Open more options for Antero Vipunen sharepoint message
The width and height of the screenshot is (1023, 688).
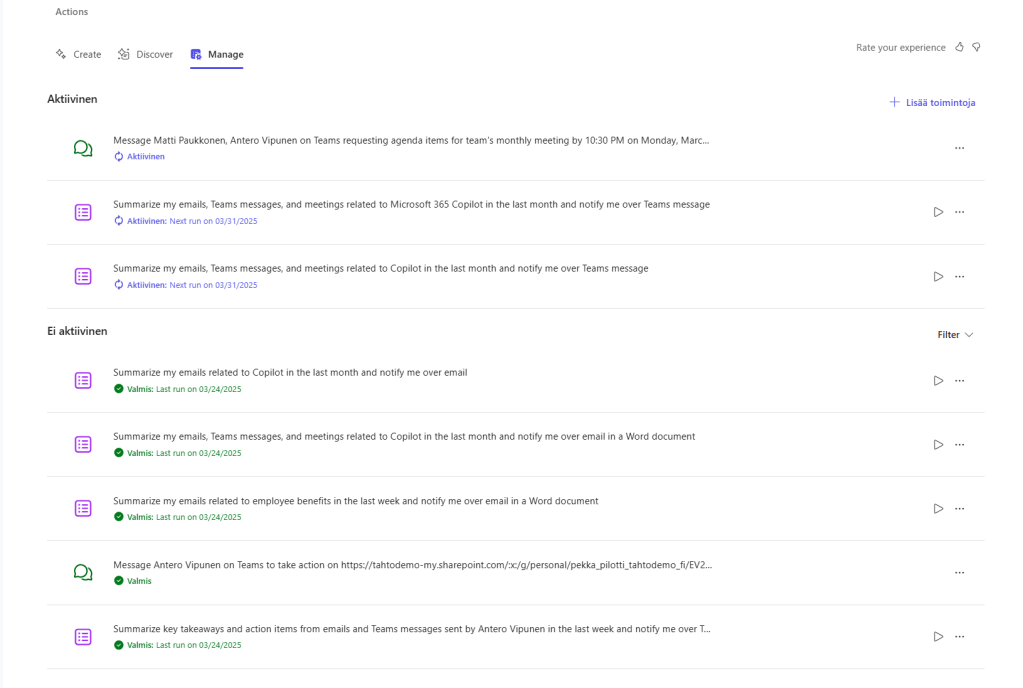959,572
